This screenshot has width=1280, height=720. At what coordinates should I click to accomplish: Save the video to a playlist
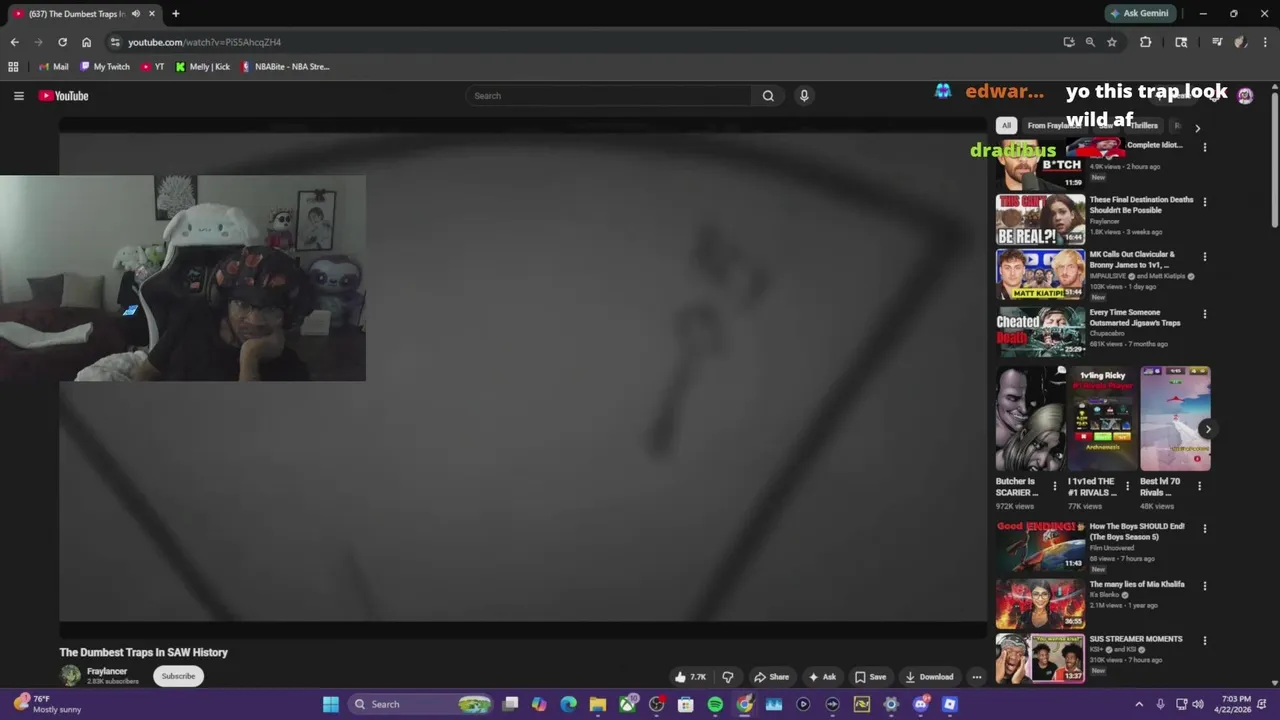point(870,677)
